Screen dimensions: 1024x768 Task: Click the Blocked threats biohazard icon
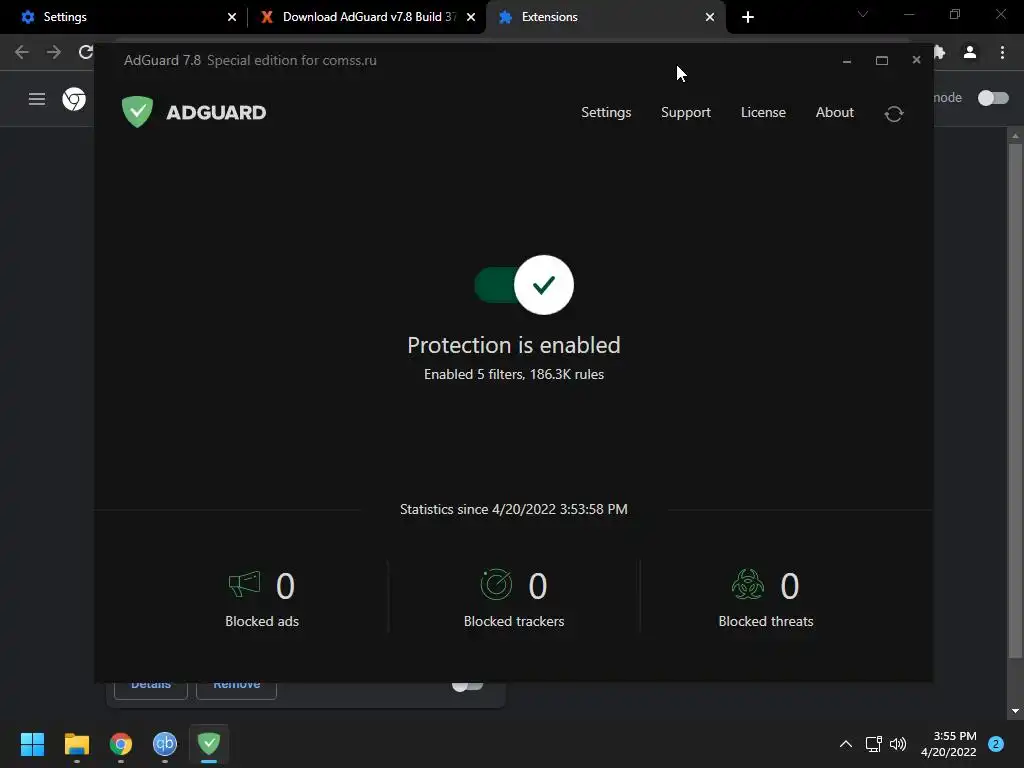(x=748, y=584)
